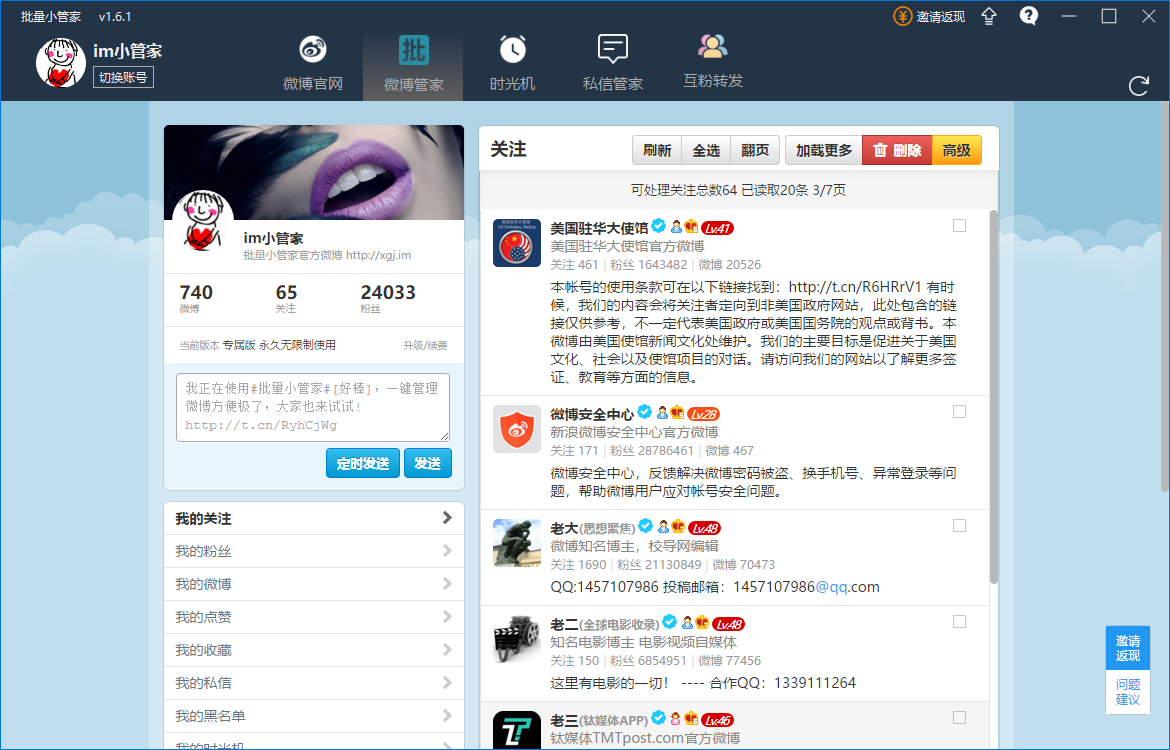Click the Lv.48 badge beside 老大
The width and height of the screenshot is (1170, 750).
coord(704,528)
